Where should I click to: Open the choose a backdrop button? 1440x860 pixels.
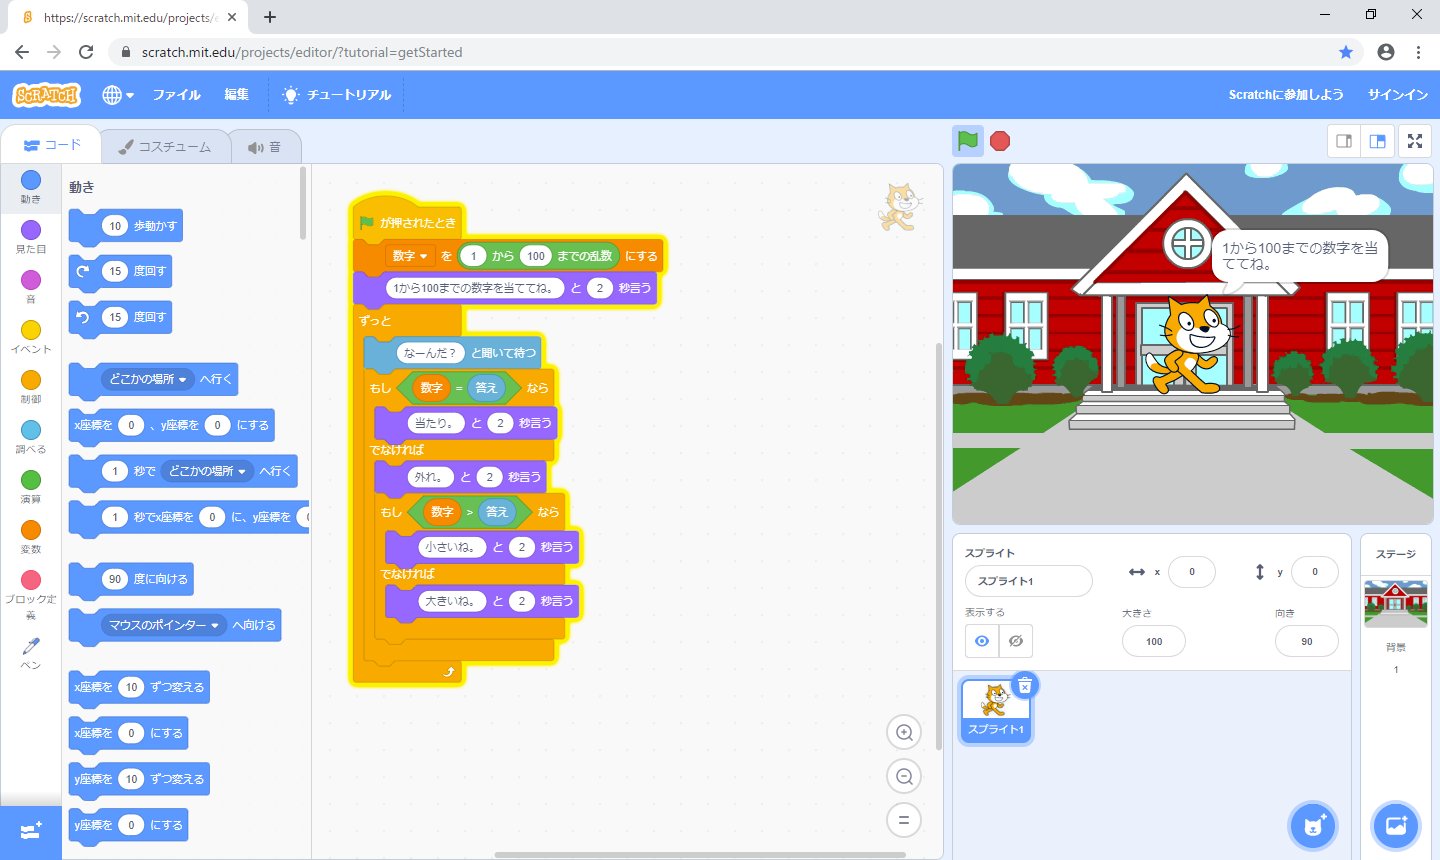(1396, 825)
